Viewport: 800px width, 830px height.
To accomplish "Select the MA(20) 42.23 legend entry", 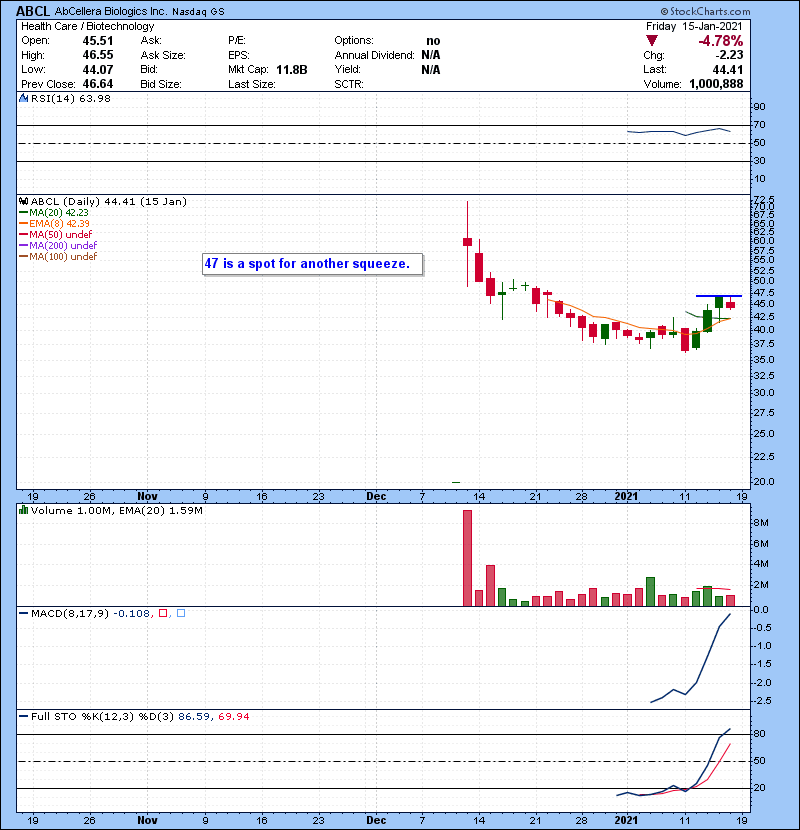I will 54,212.
